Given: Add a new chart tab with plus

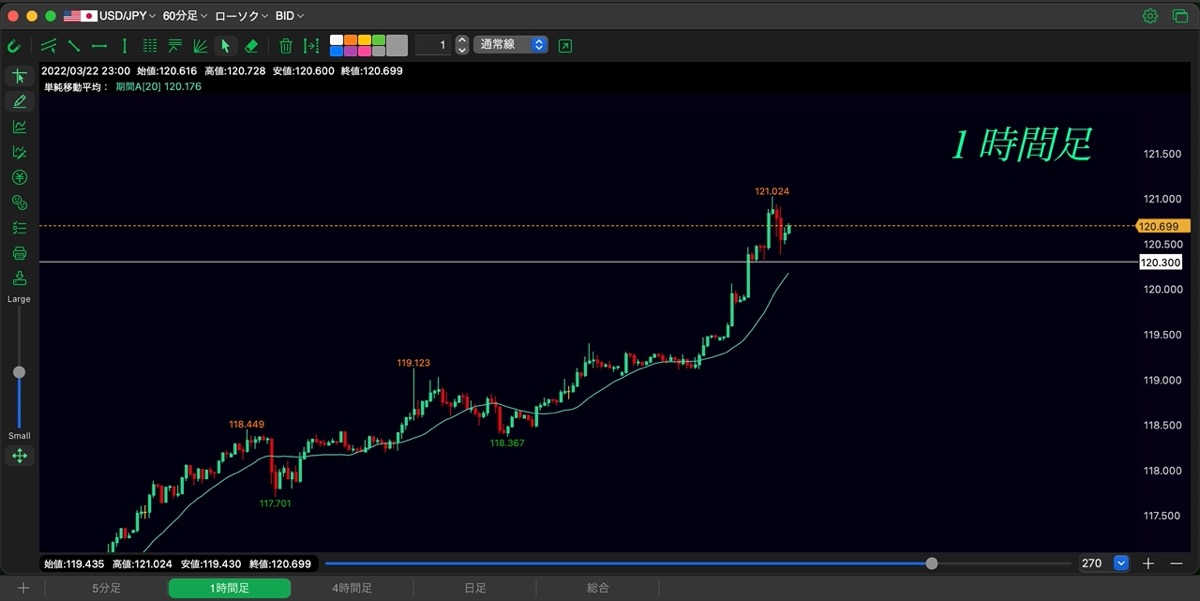Looking at the screenshot, I should pos(22,588).
